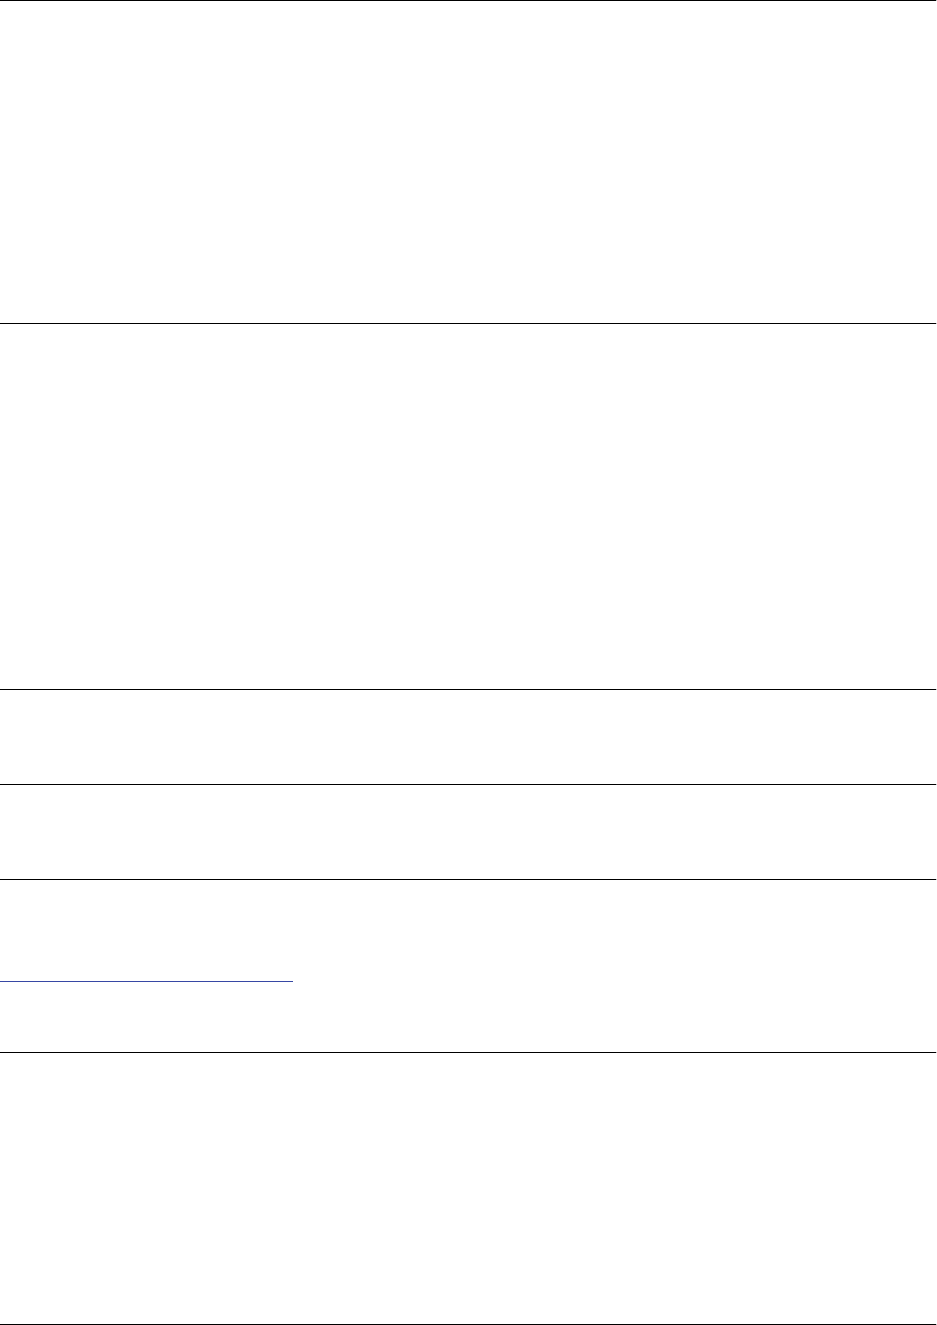
Task: Click the tall empty second section
Action: click(x=468, y=506)
